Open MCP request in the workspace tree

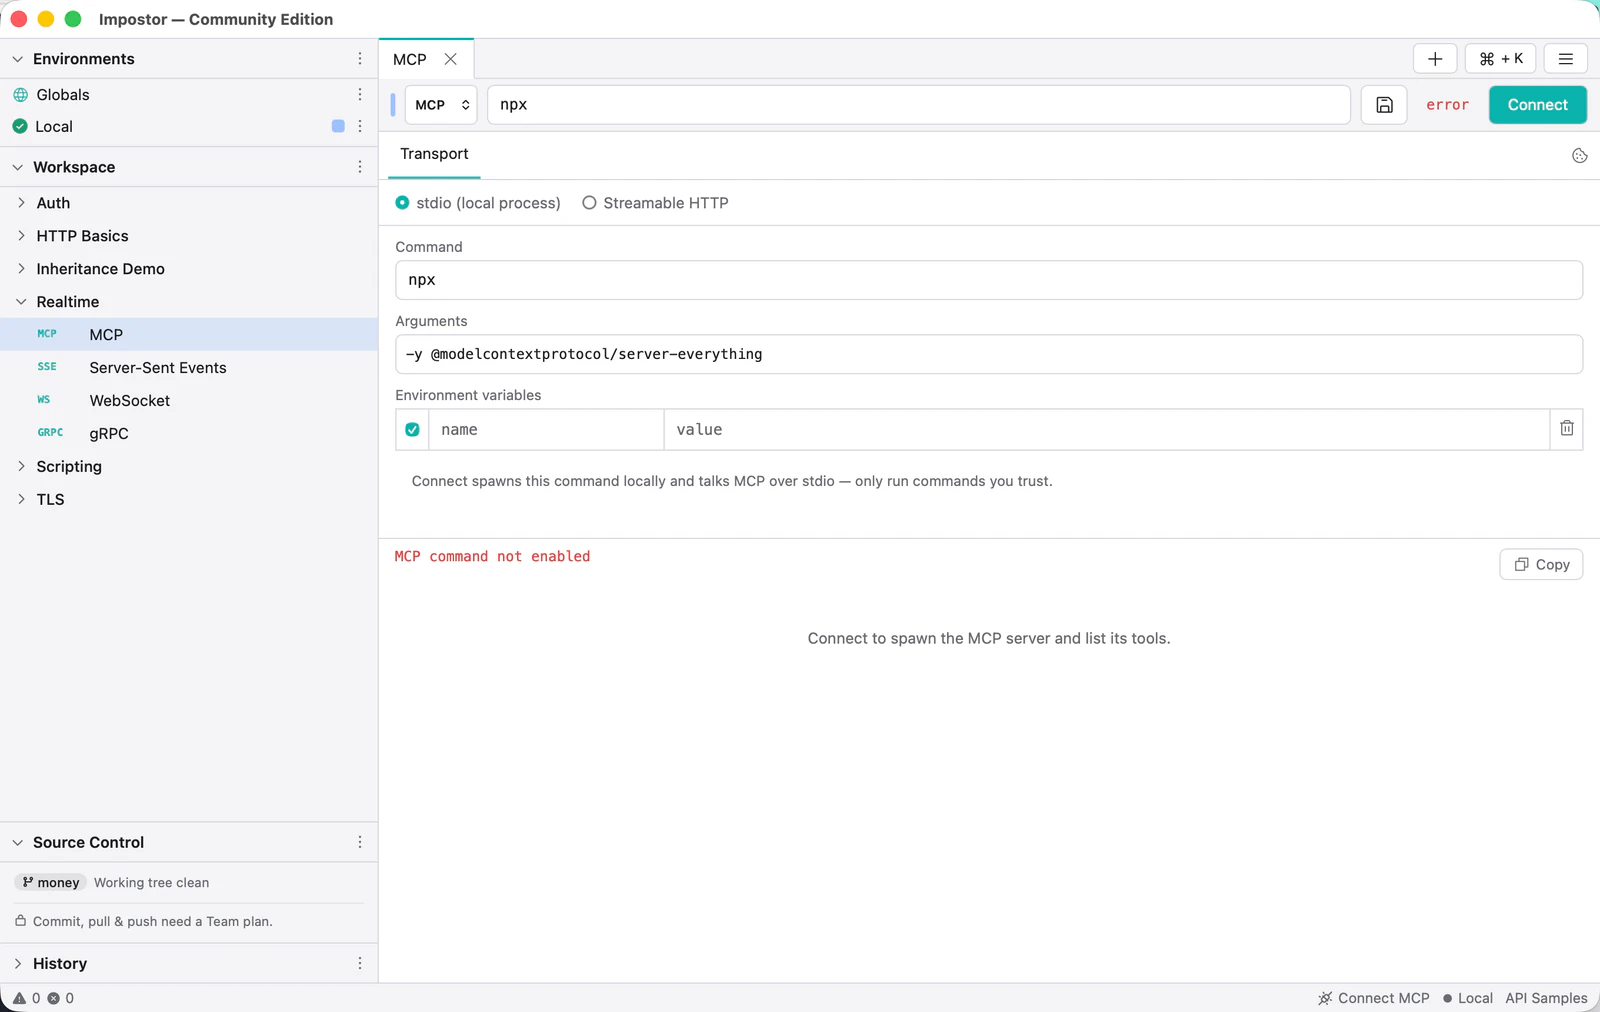189,334
